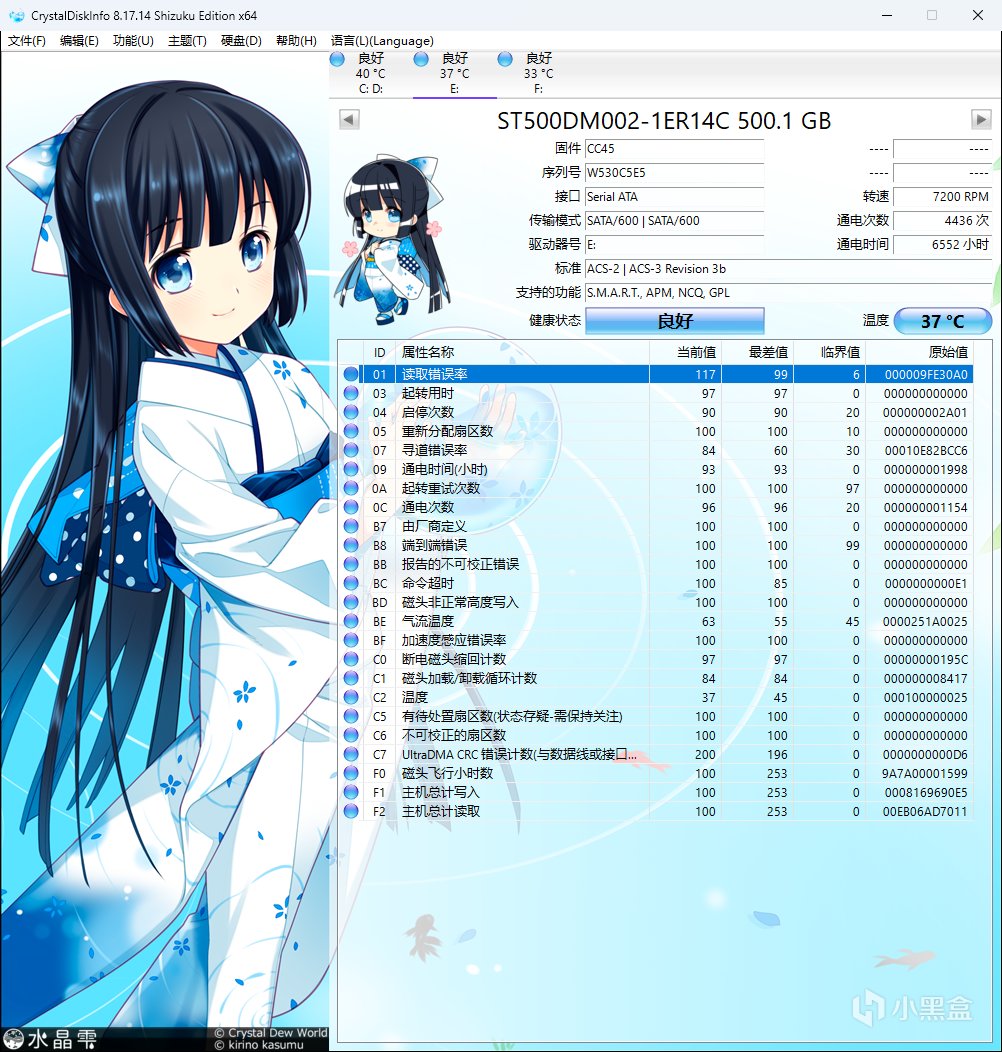Image resolution: width=1002 pixels, height=1052 pixels.
Task: Click status orb of row BC 命令超时
Action: pos(351,583)
